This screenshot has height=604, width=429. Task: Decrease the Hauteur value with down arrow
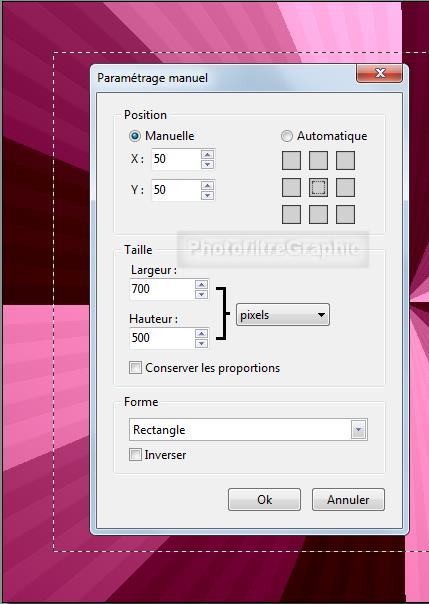point(201,344)
